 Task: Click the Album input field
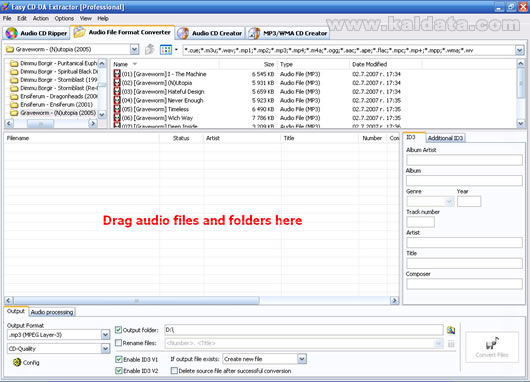click(464, 181)
